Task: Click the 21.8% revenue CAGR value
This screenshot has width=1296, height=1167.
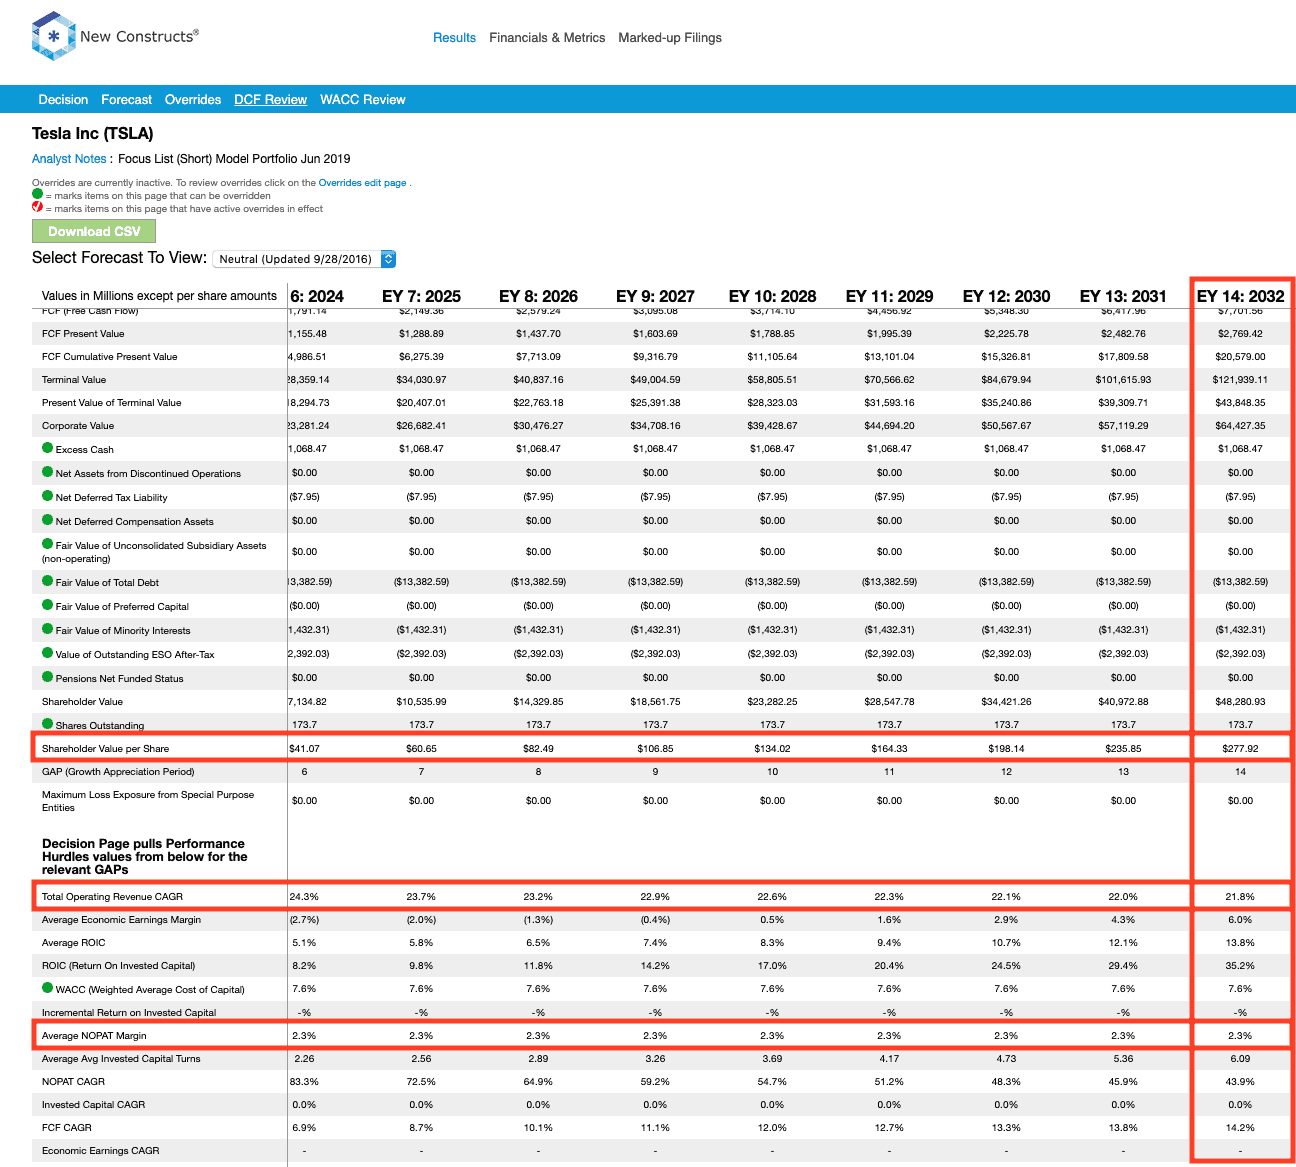Action: pyautogui.click(x=1240, y=896)
